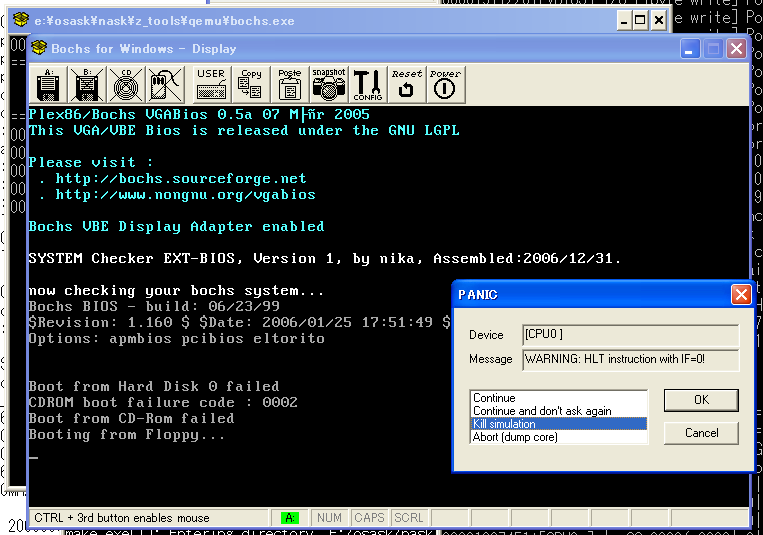Select Continue and don't ask again
This screenshot has height=535, width=763.
click(x=559, y=411)
